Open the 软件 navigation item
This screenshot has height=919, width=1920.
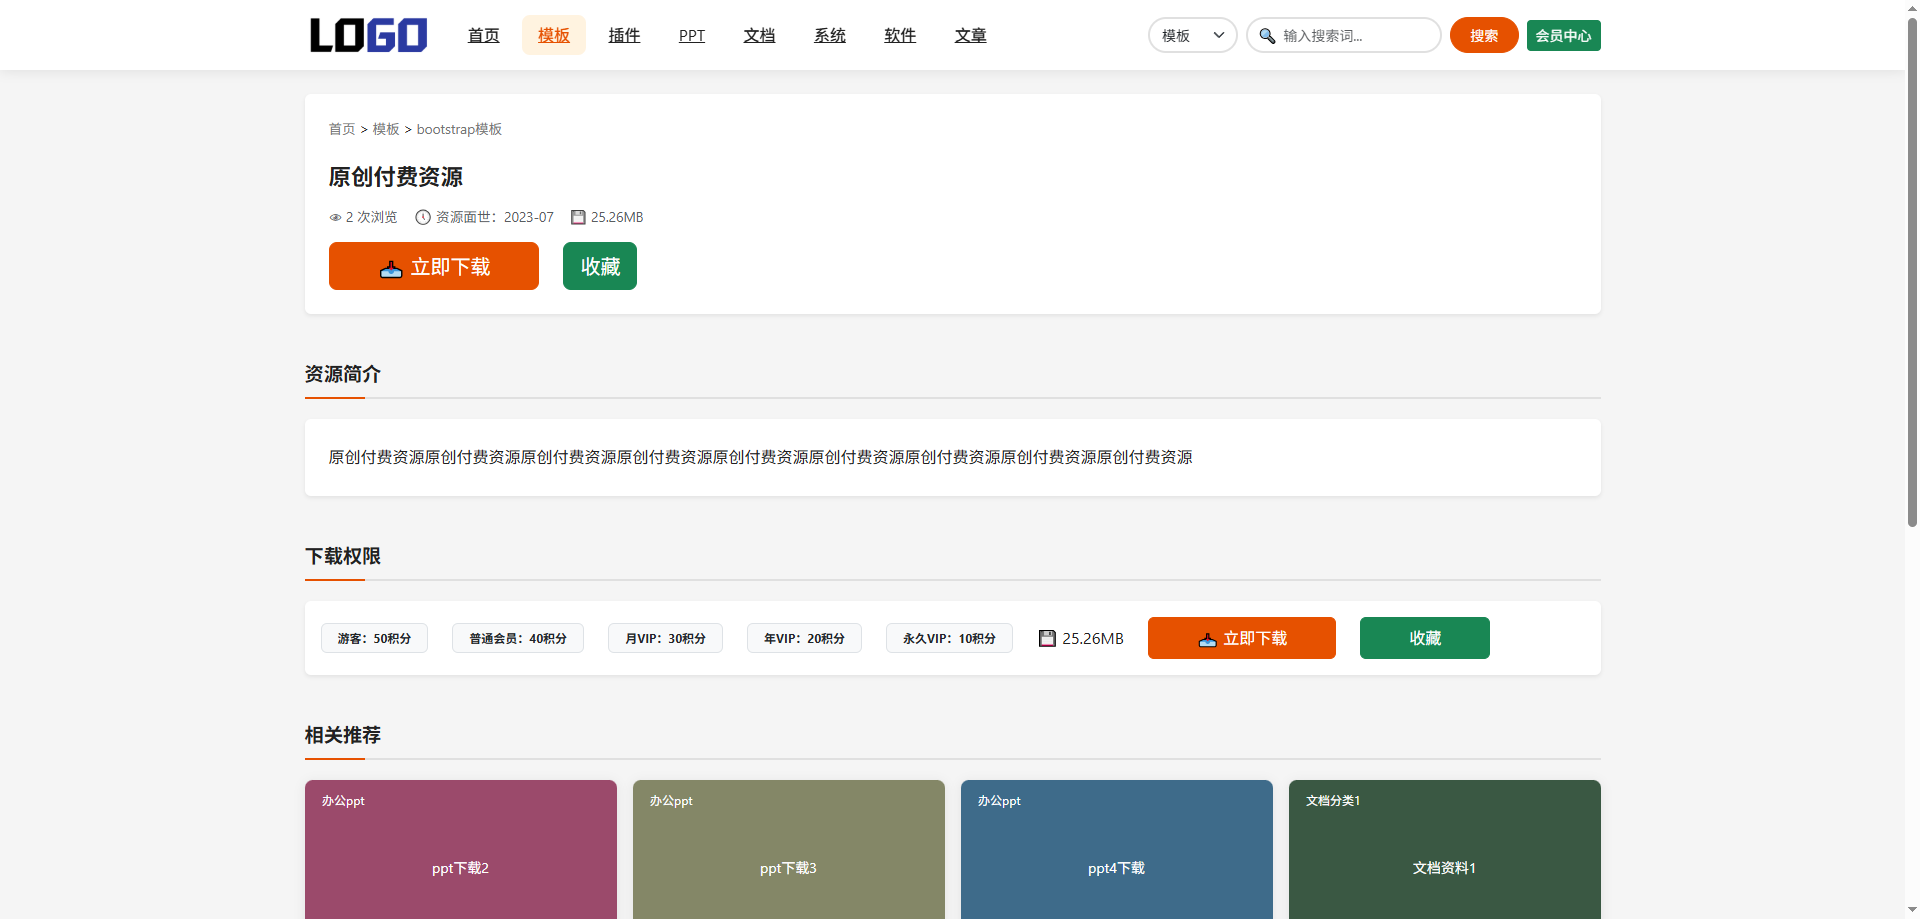pyautogui.click(x=900, y=35)
